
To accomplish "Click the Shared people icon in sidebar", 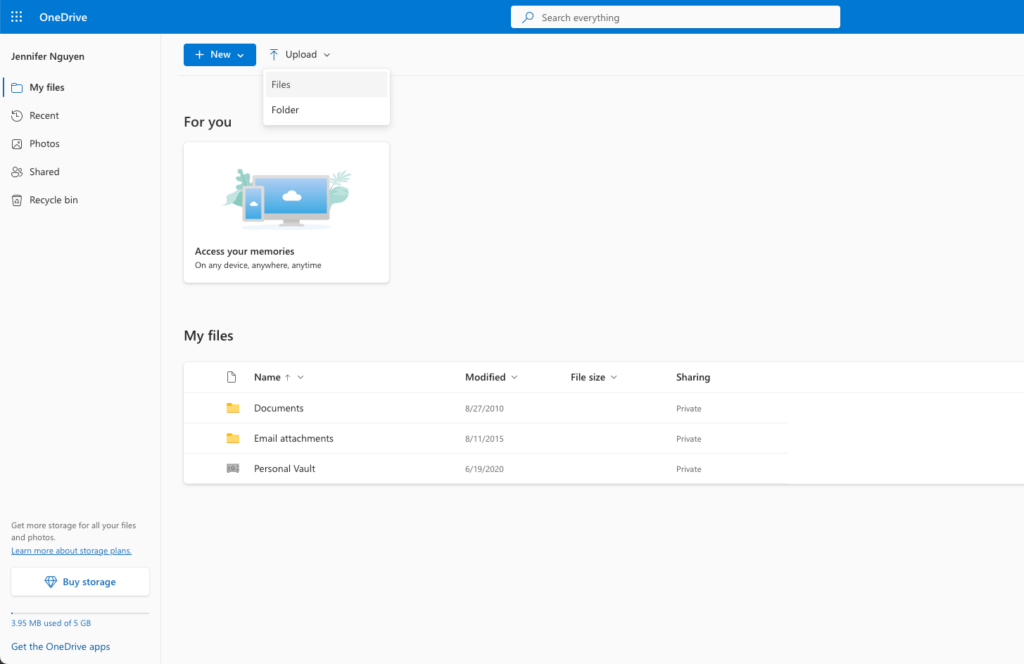I will [x=17, y=172].
